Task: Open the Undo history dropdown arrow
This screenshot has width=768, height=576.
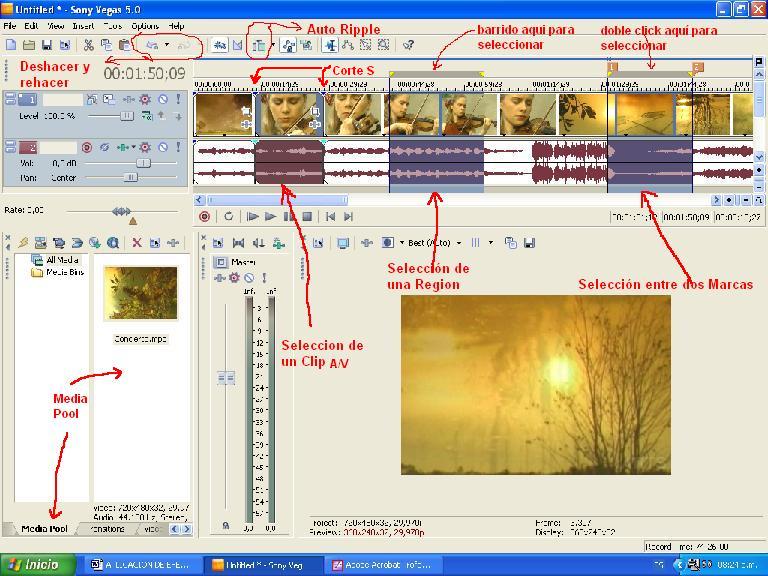Action: pos(167,45)
